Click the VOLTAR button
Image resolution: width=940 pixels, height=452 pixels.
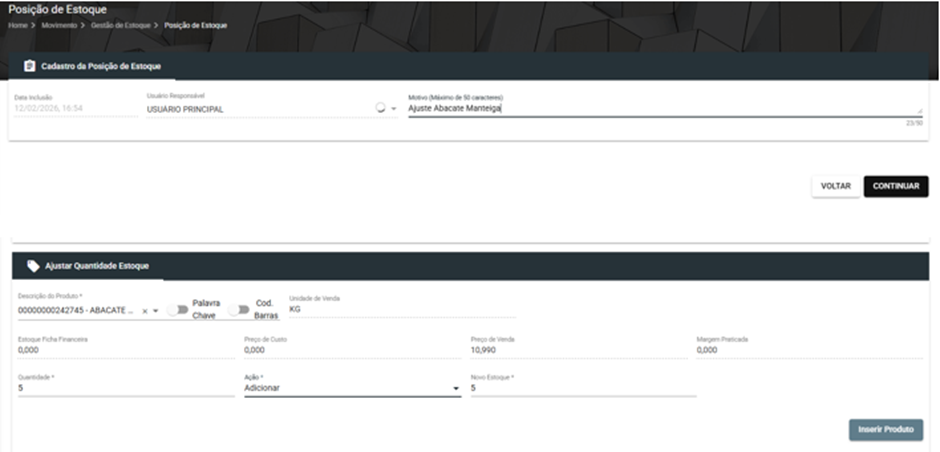(836, 186)
